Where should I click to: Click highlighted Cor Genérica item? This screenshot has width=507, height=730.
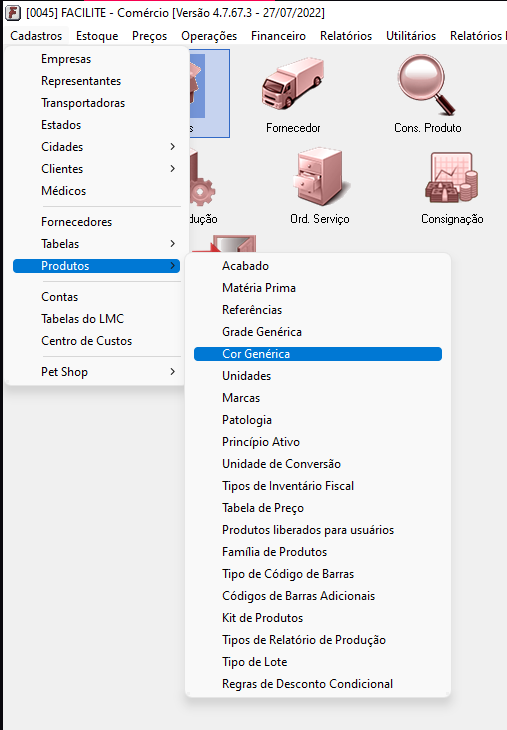tap(318, 354)
